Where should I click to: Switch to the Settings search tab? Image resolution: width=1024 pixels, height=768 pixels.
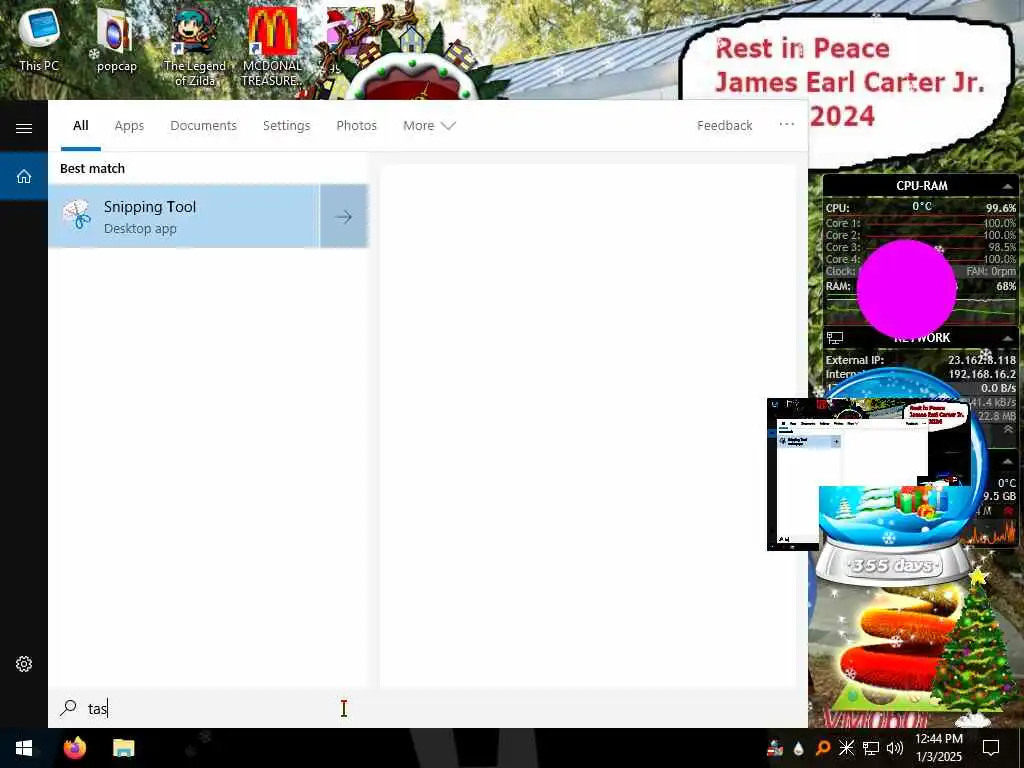coord(286,125)
